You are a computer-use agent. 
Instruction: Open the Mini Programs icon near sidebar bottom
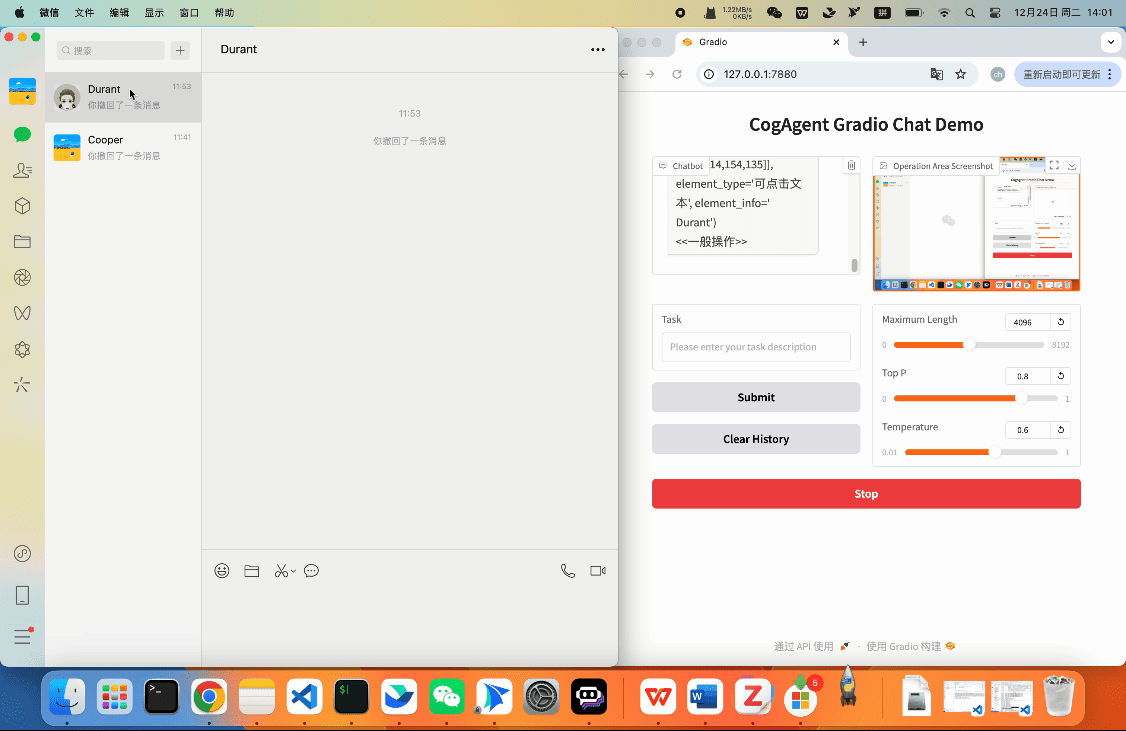(22, 554)
